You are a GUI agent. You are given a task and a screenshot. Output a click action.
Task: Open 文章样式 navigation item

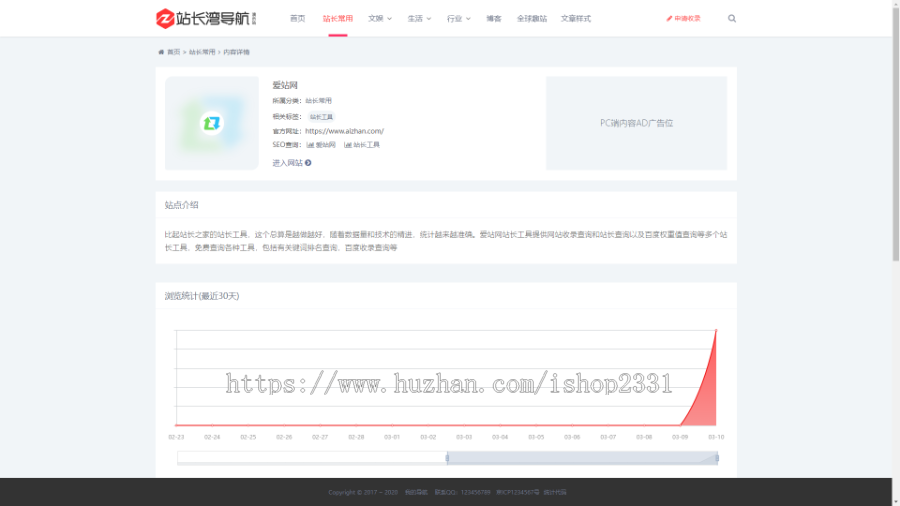coord(576,18)
